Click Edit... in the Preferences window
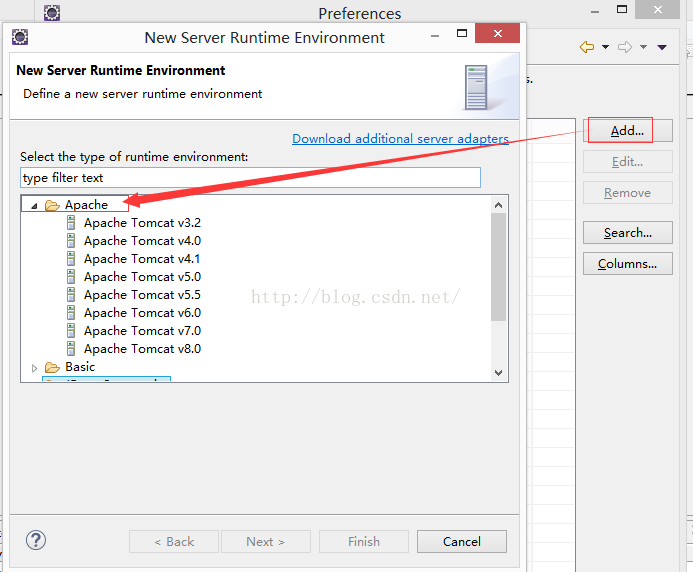This screenshot has width=693, height=572. click(628, 162)
